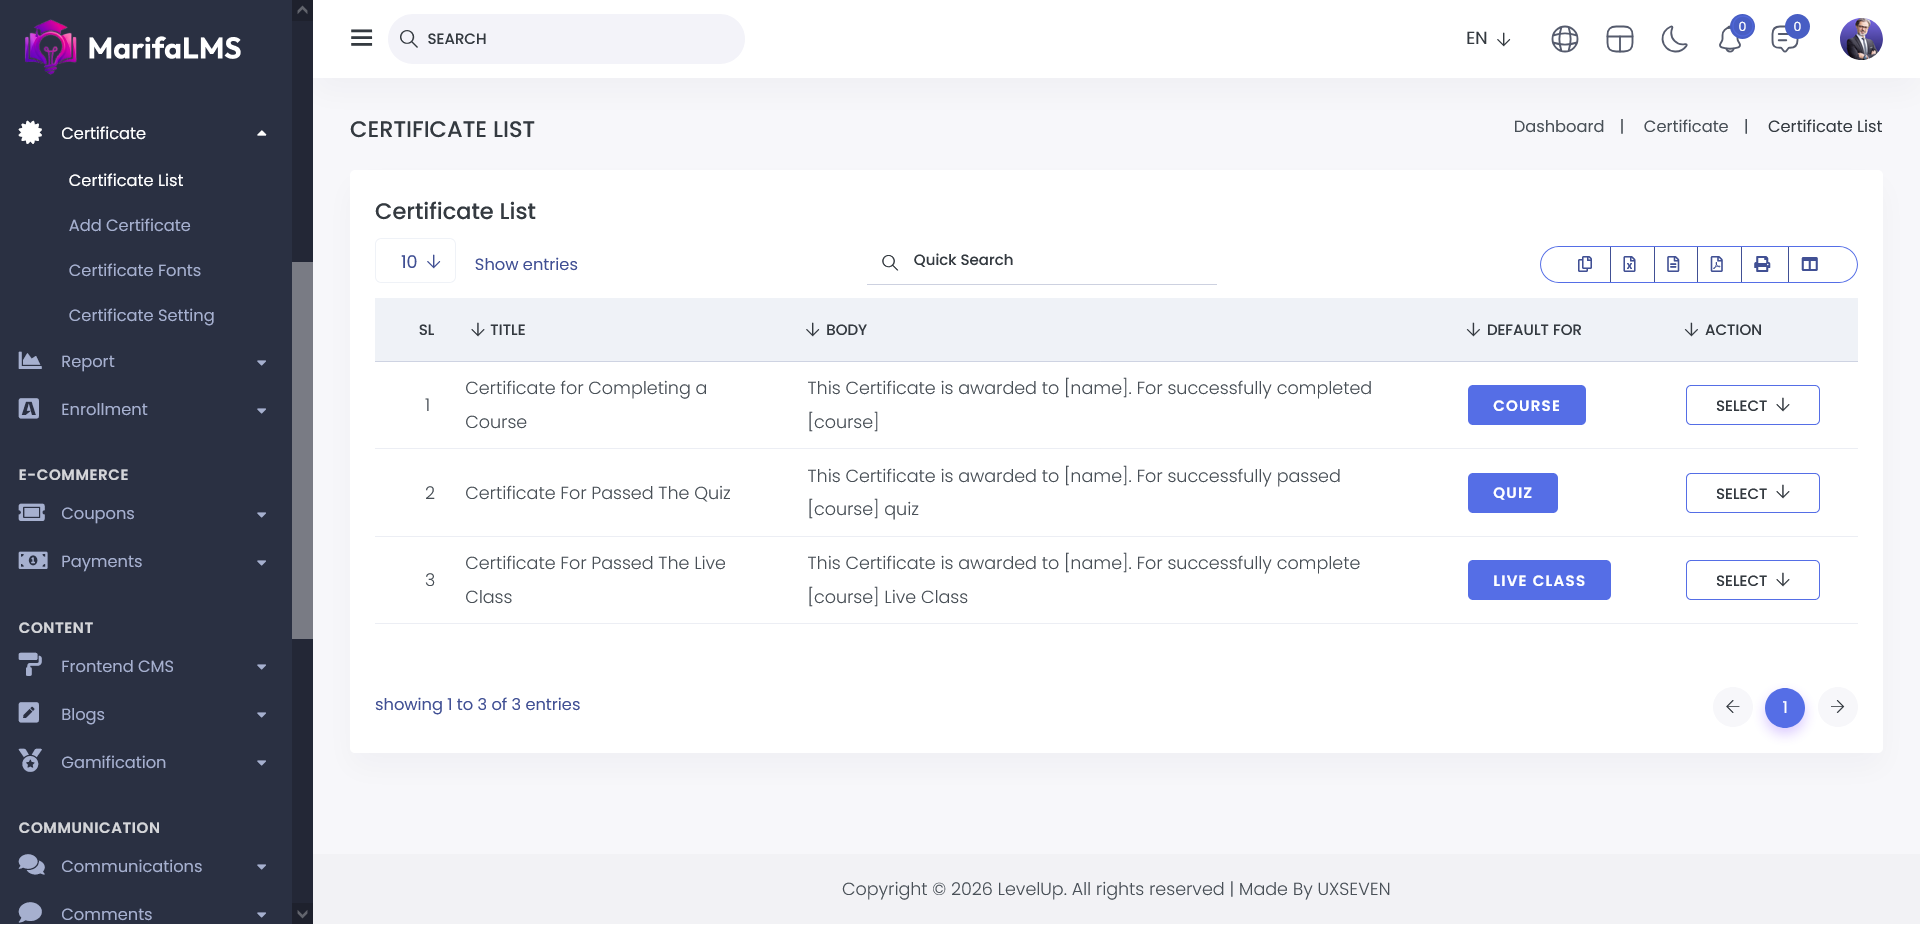Click the COURSE default-for button
This screenshot has width=1920, height=925.
click(1526, 405)
